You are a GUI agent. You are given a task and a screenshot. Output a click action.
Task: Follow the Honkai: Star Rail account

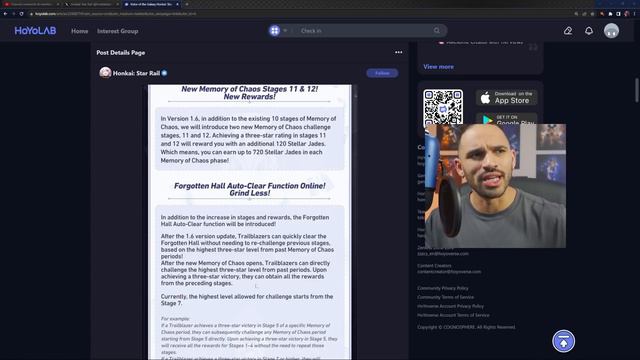[382, 73]
